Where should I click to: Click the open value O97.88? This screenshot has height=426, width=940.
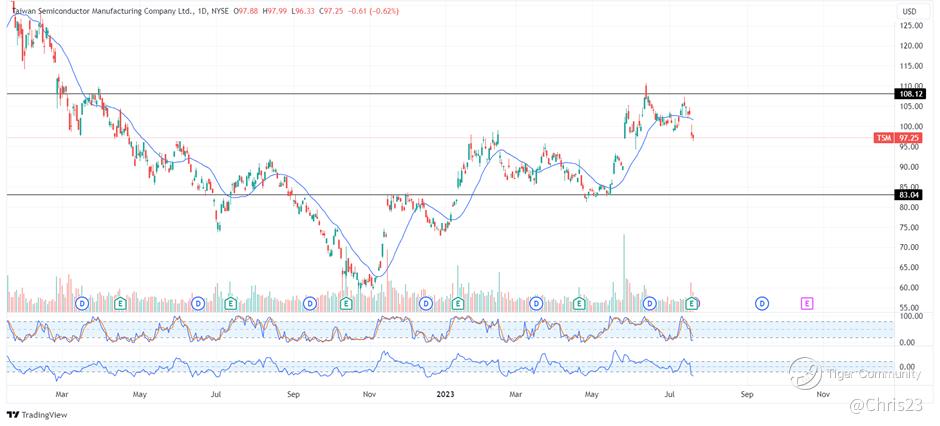point(246,11)
